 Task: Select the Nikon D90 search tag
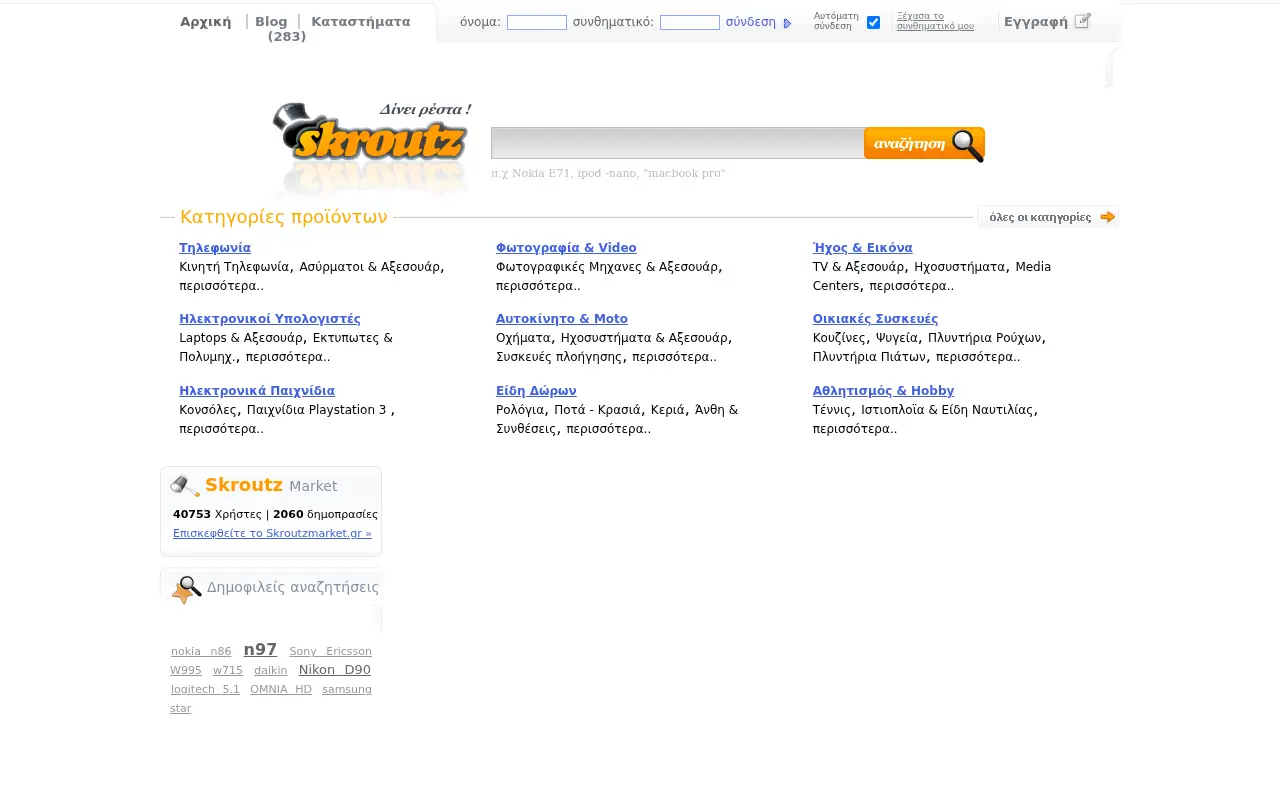(335, 670)
